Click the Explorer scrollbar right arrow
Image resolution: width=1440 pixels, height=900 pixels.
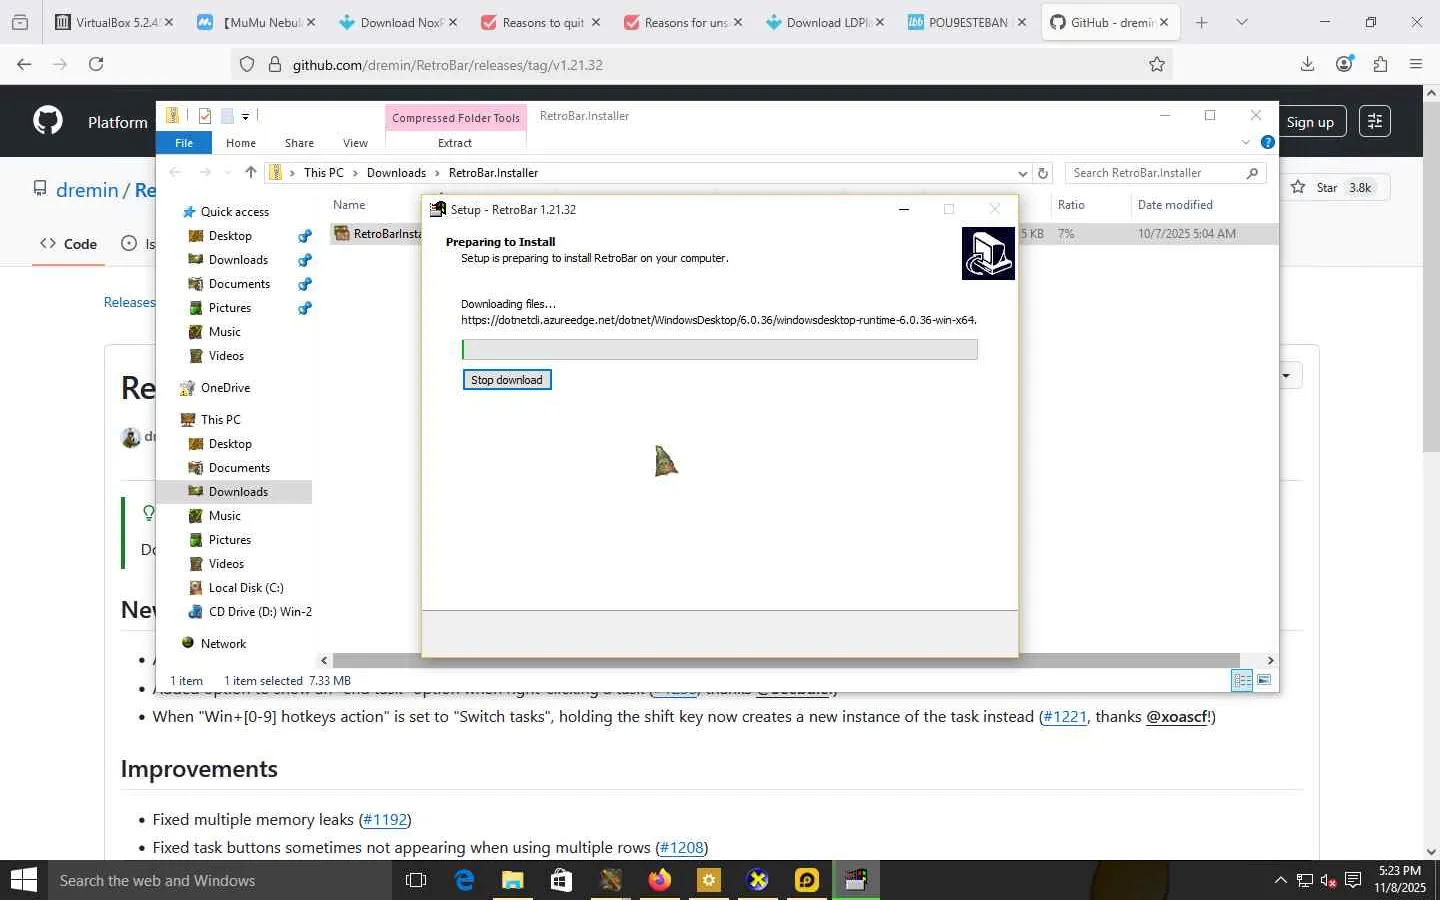(x=1270, y=661)
